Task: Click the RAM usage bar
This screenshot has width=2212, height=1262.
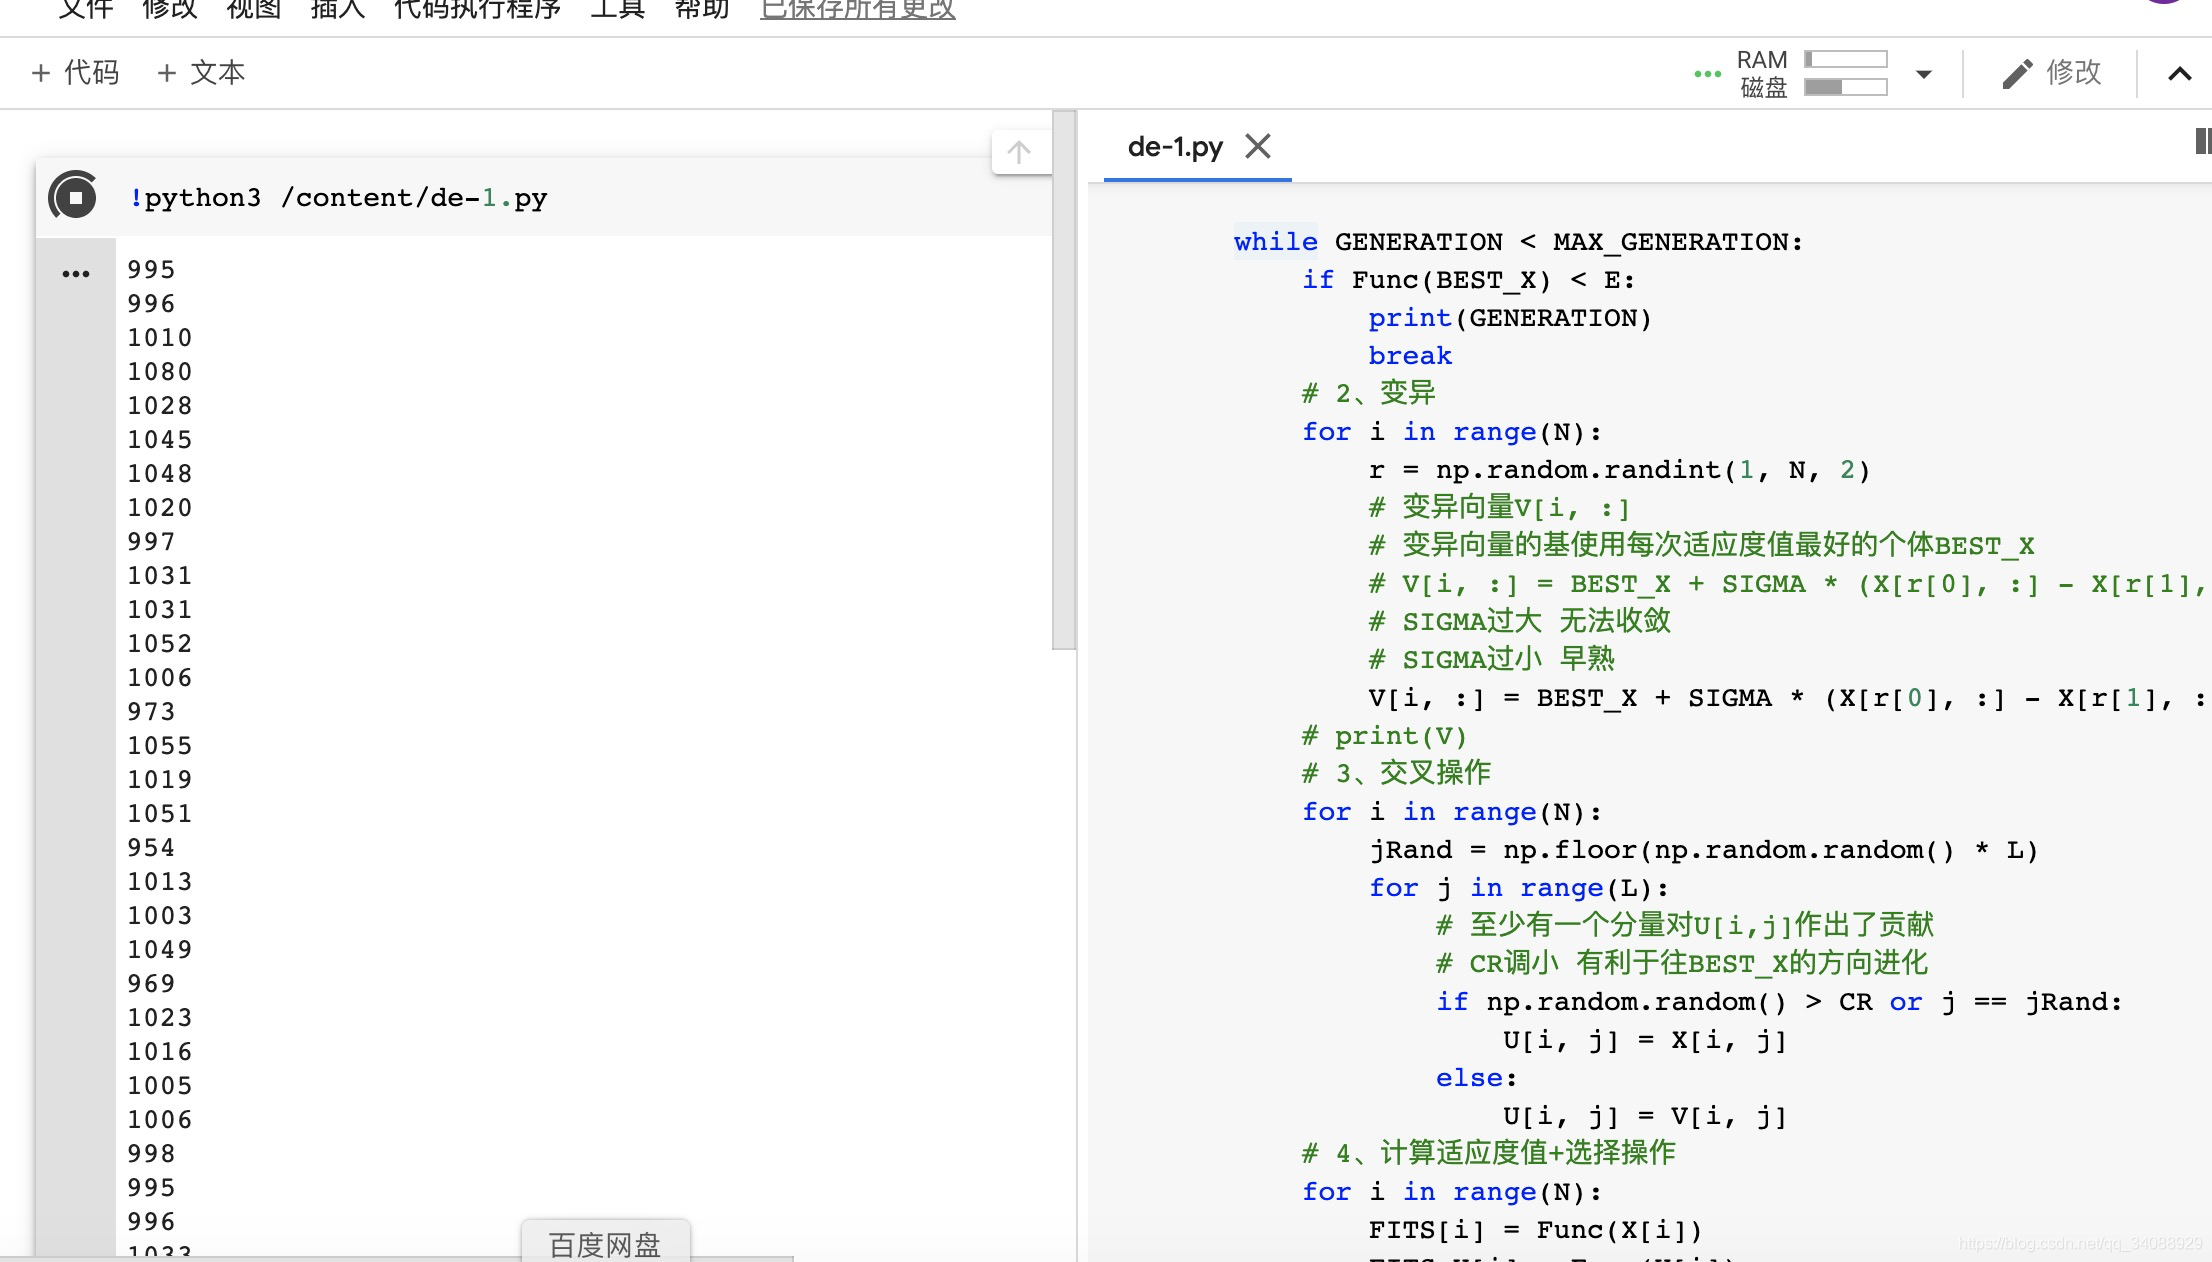Action: (1845, 59)
